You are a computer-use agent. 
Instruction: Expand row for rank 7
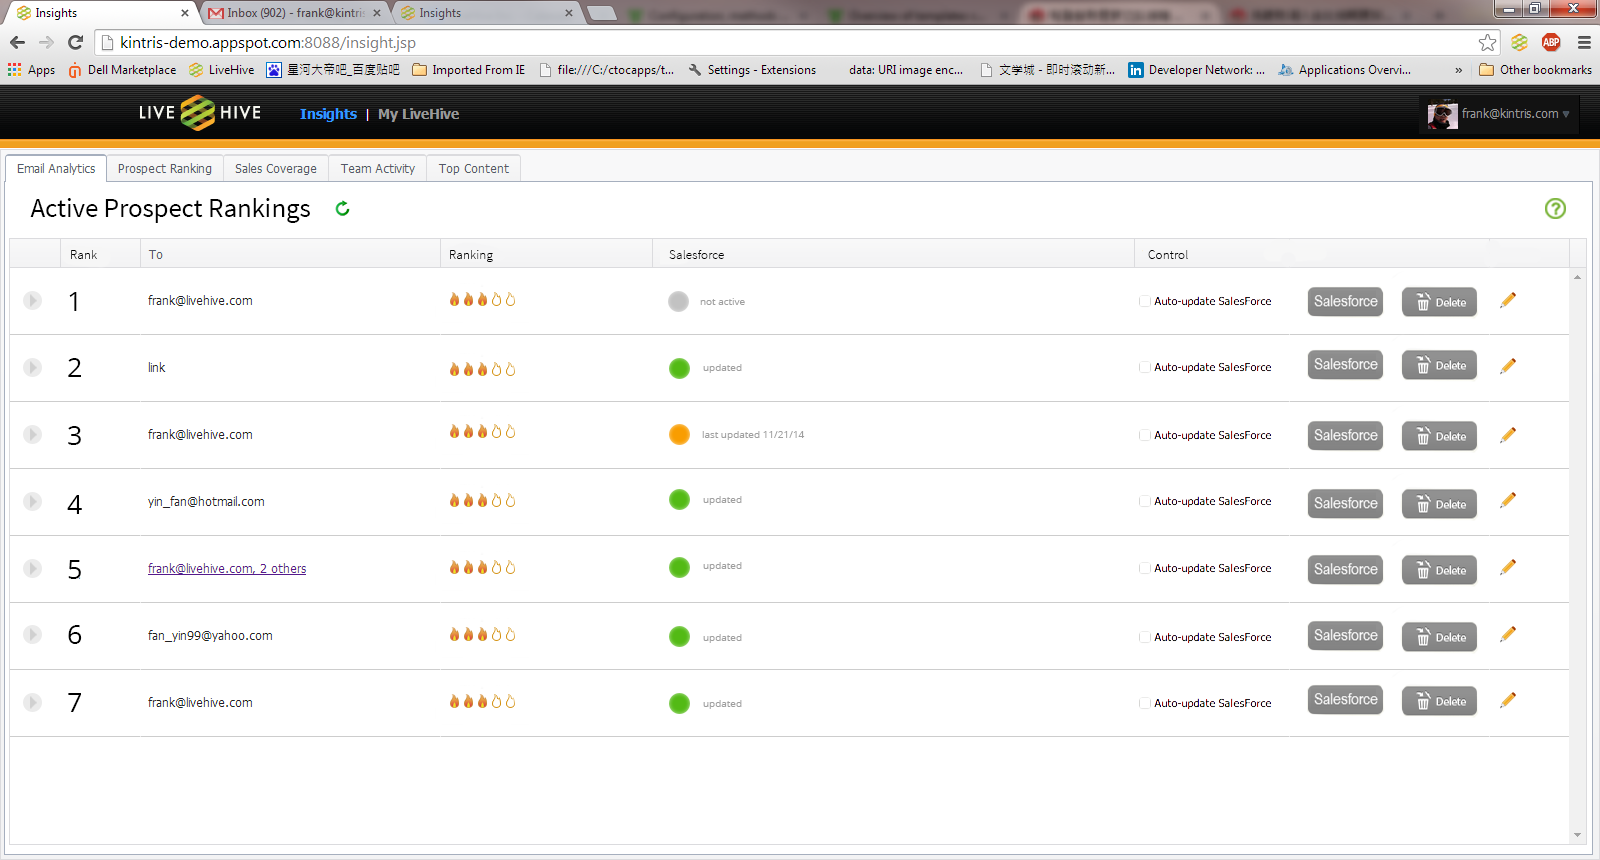[x=33, y=702]
